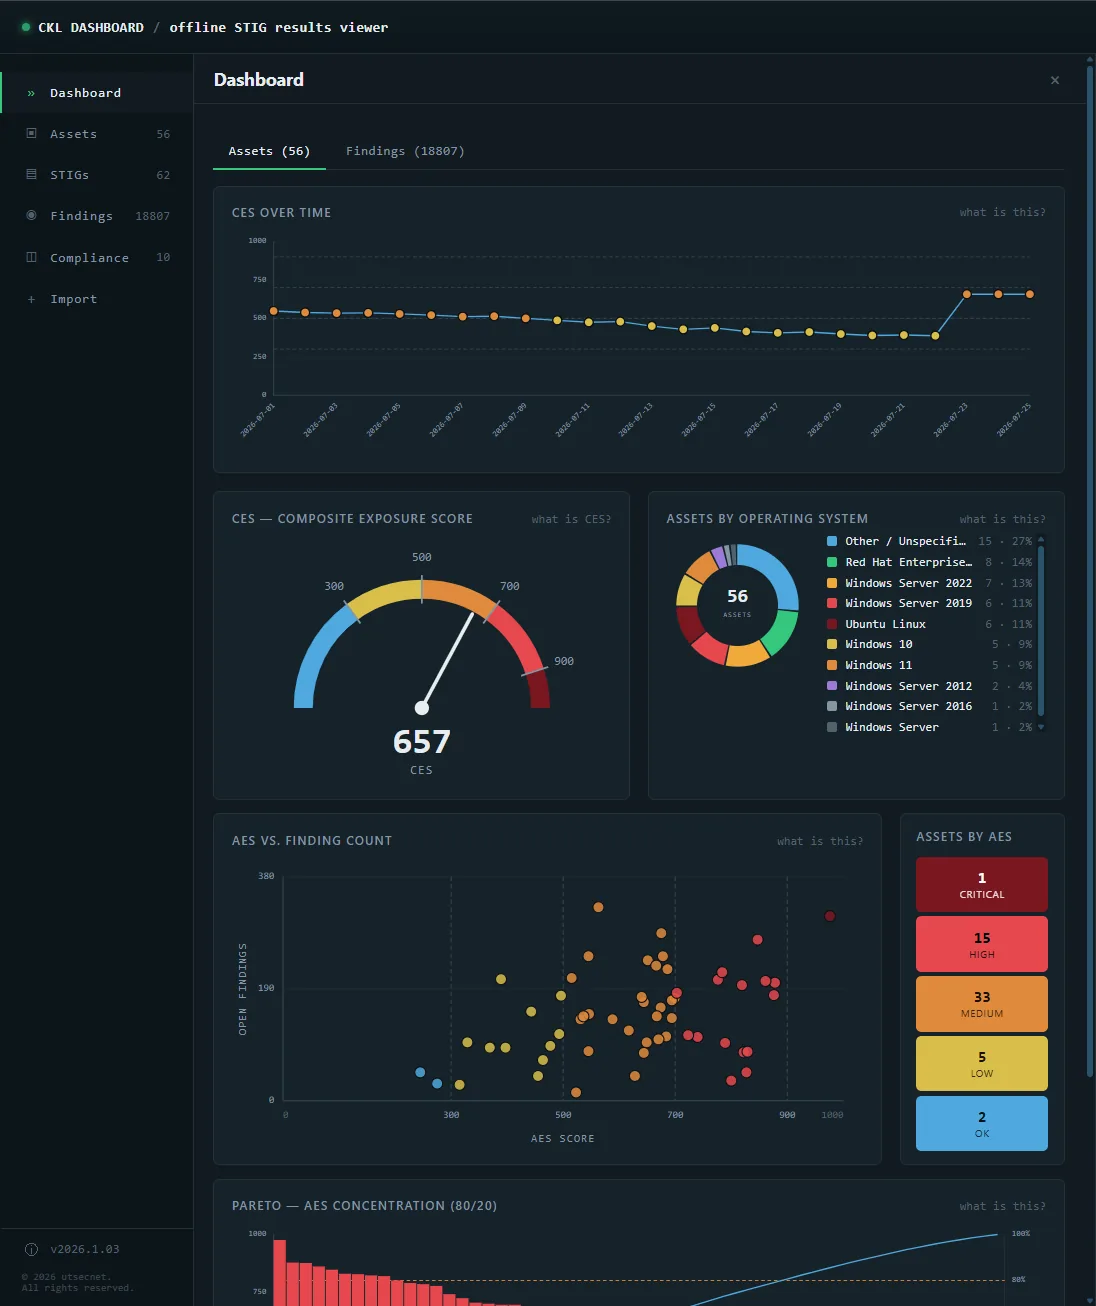The image size is (1096, 1306).
Task: Click the Findings target icon in sidebar
Action: pyautogui.click(x=31, y=215)
